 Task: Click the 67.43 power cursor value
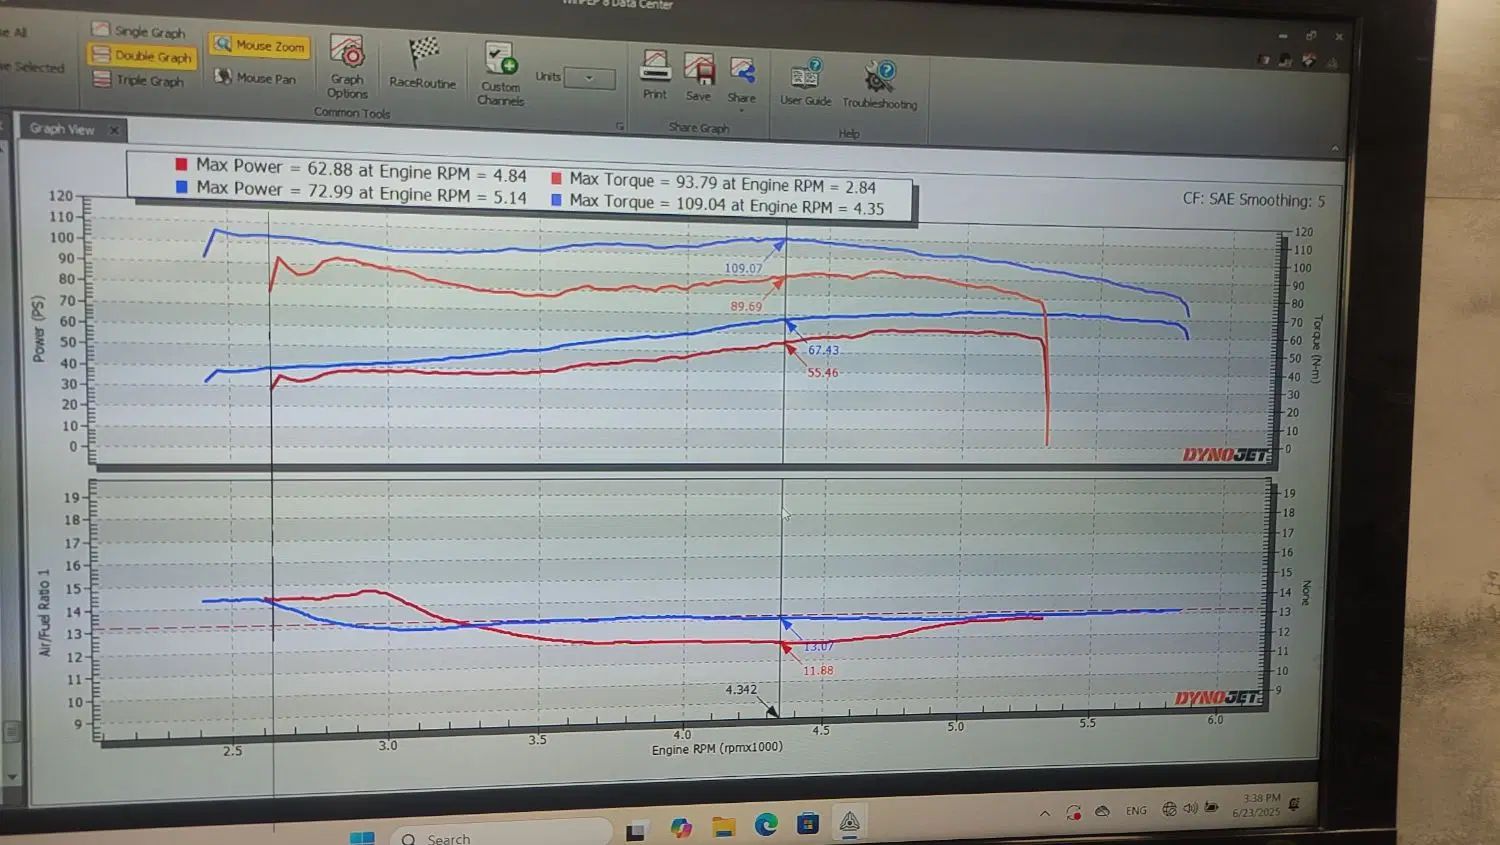coord(823,350)
